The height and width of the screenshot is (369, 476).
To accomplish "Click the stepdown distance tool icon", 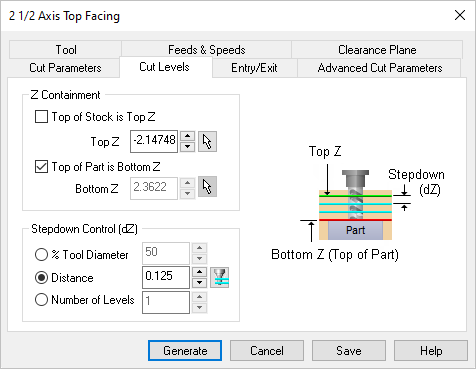I will point(220,277).
